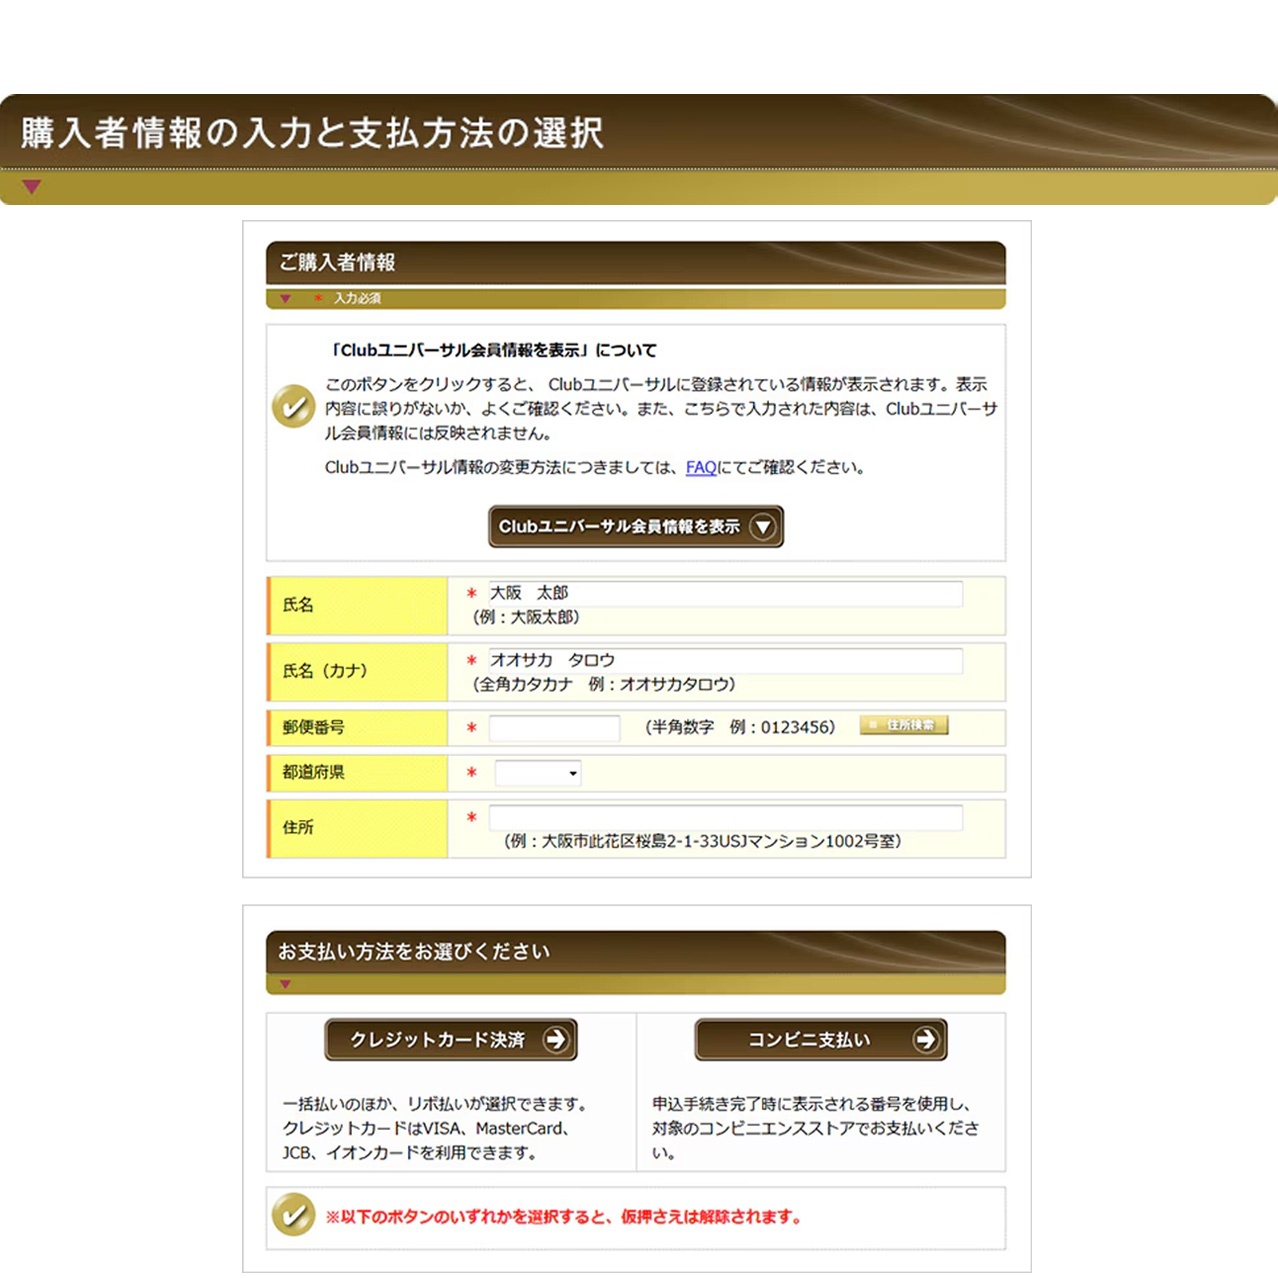The height and width of the screenshot is (1278, 1278).
Task: Click the Clubユニバーサル会員情報を表示 button
Action: pos(636,526)
